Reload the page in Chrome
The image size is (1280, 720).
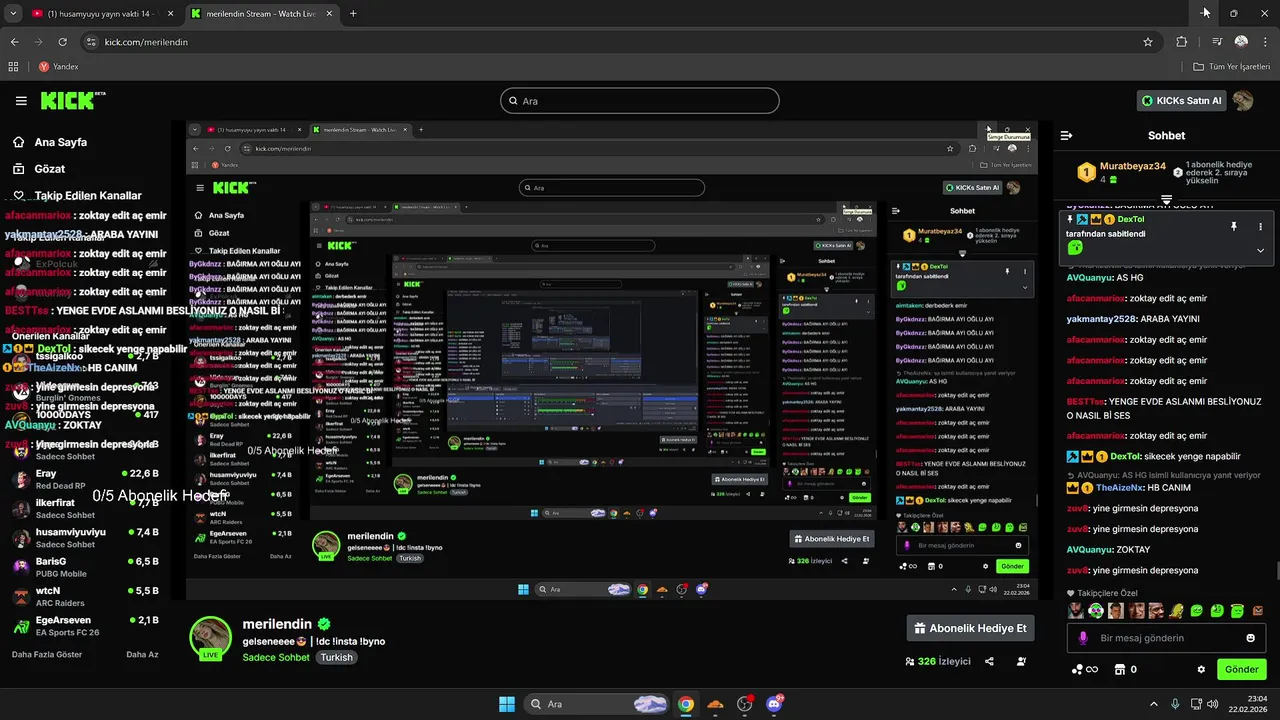[x=63, y=42]
